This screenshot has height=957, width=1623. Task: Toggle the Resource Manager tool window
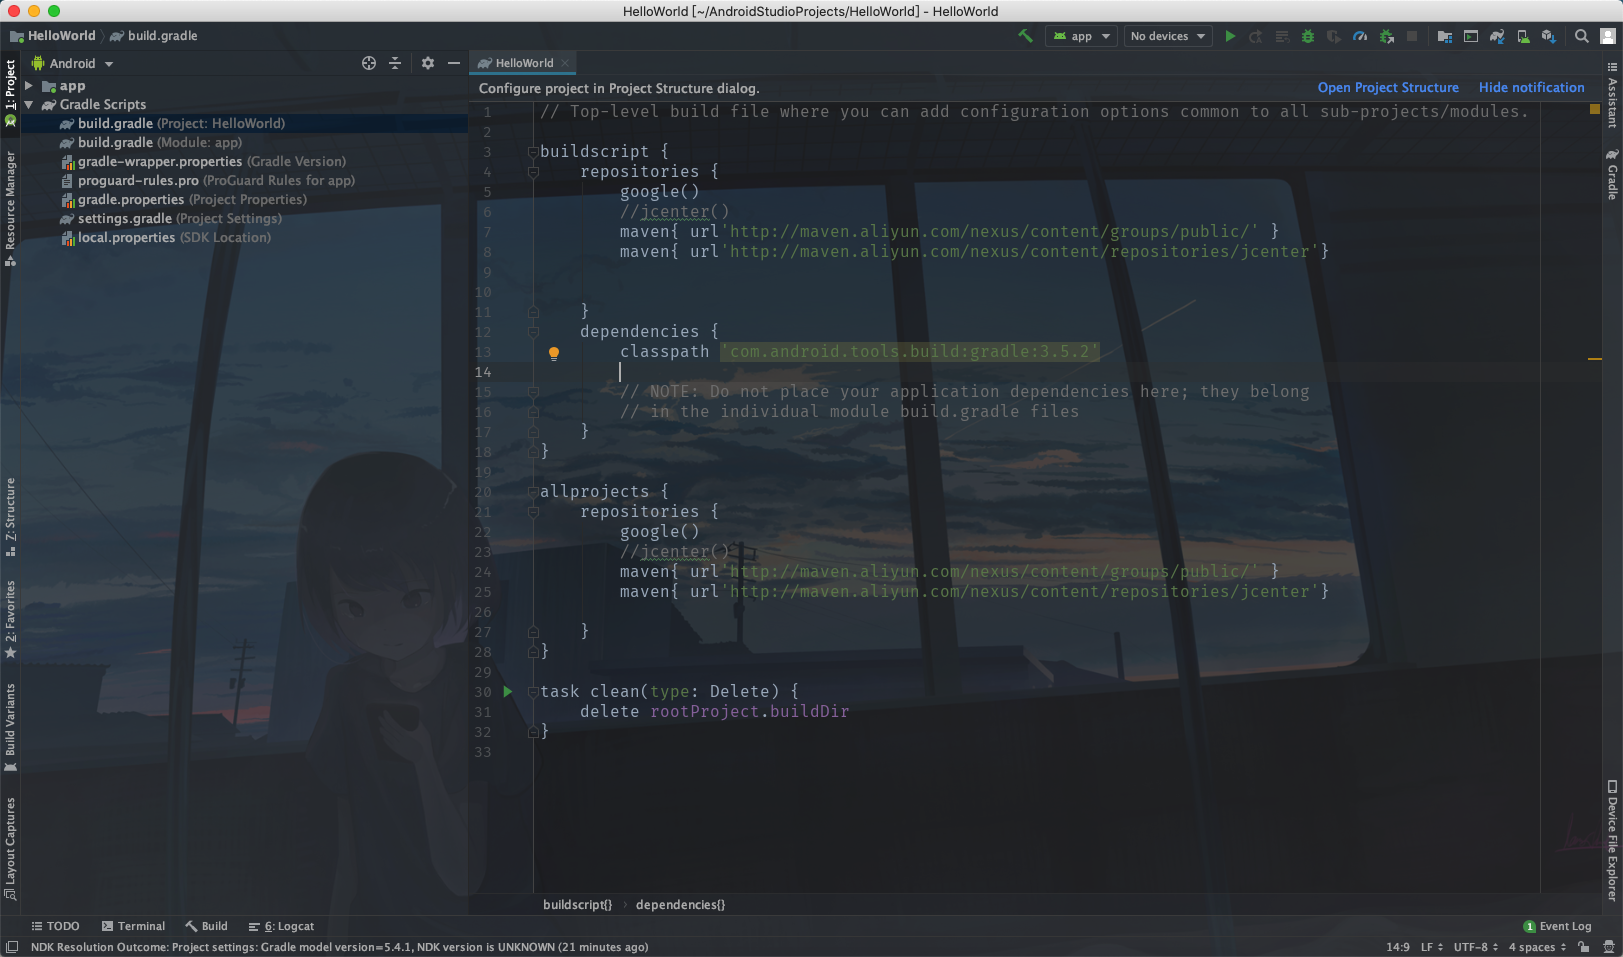(x=10, y=208)
